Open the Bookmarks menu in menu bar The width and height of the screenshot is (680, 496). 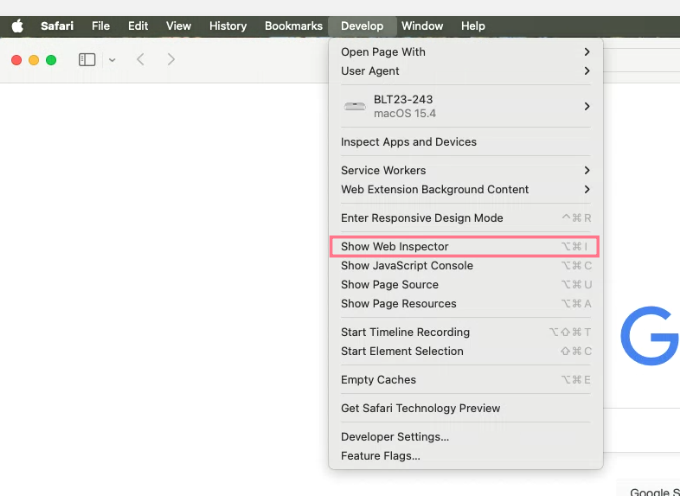293,26
